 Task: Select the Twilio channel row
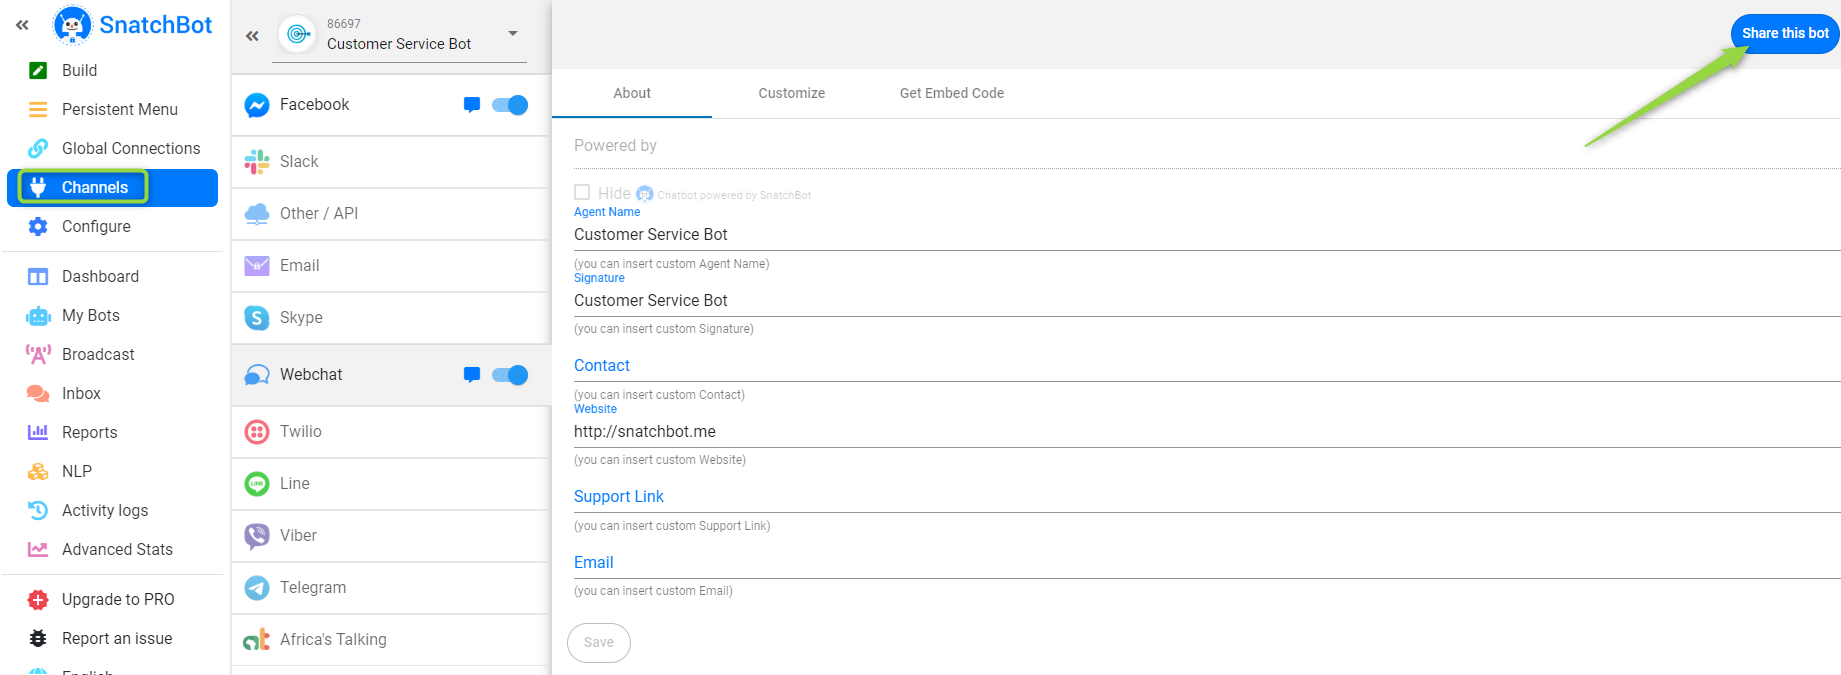pyautogui.click(x=391, y=431)
